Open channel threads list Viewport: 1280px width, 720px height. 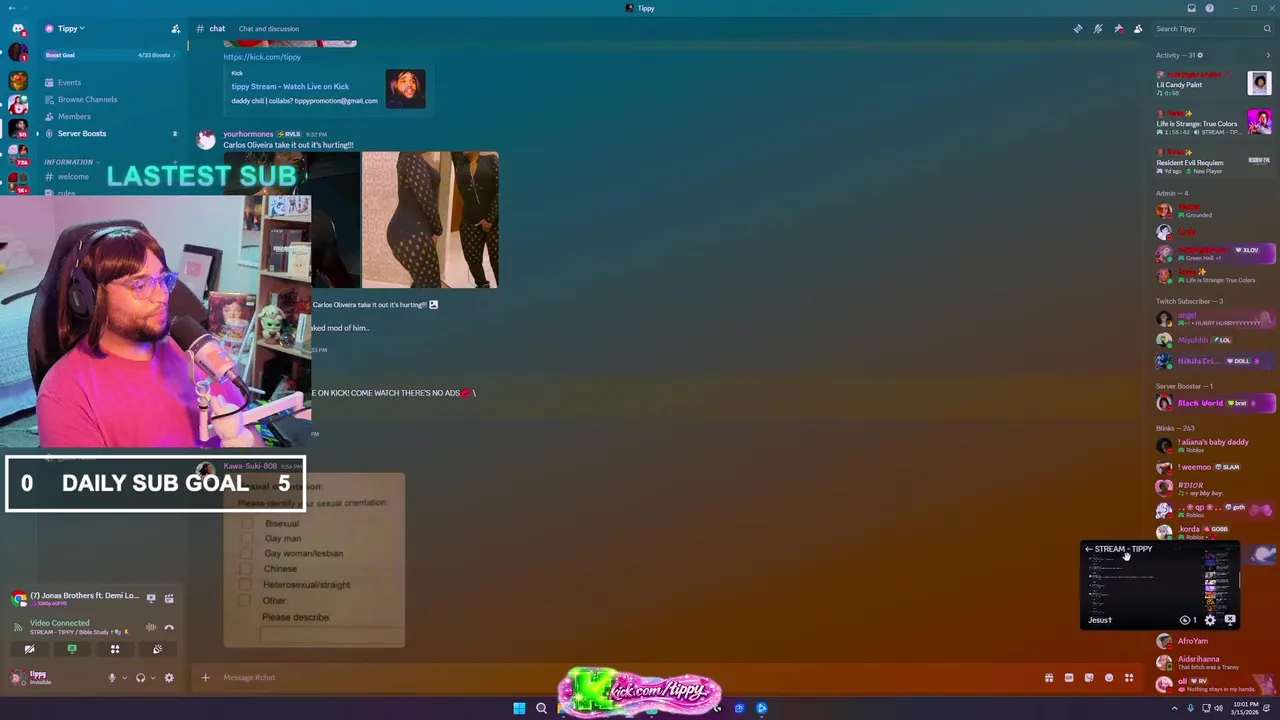point(1077,29)
